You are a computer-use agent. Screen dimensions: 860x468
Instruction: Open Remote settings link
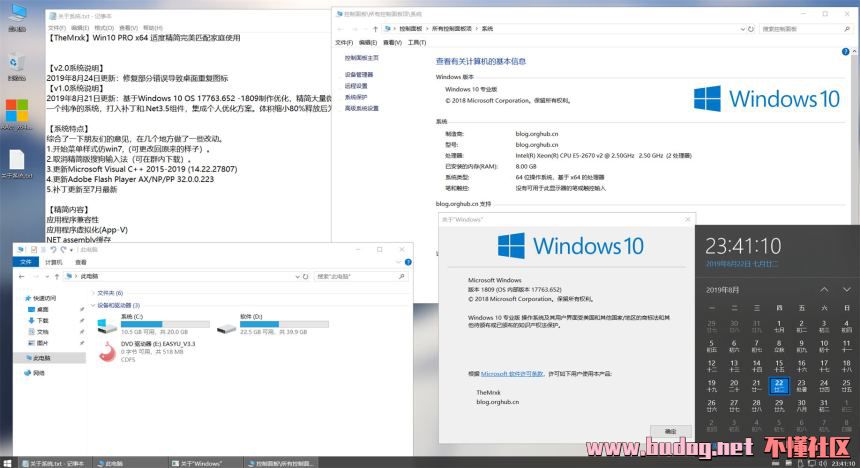click(356, 86)
